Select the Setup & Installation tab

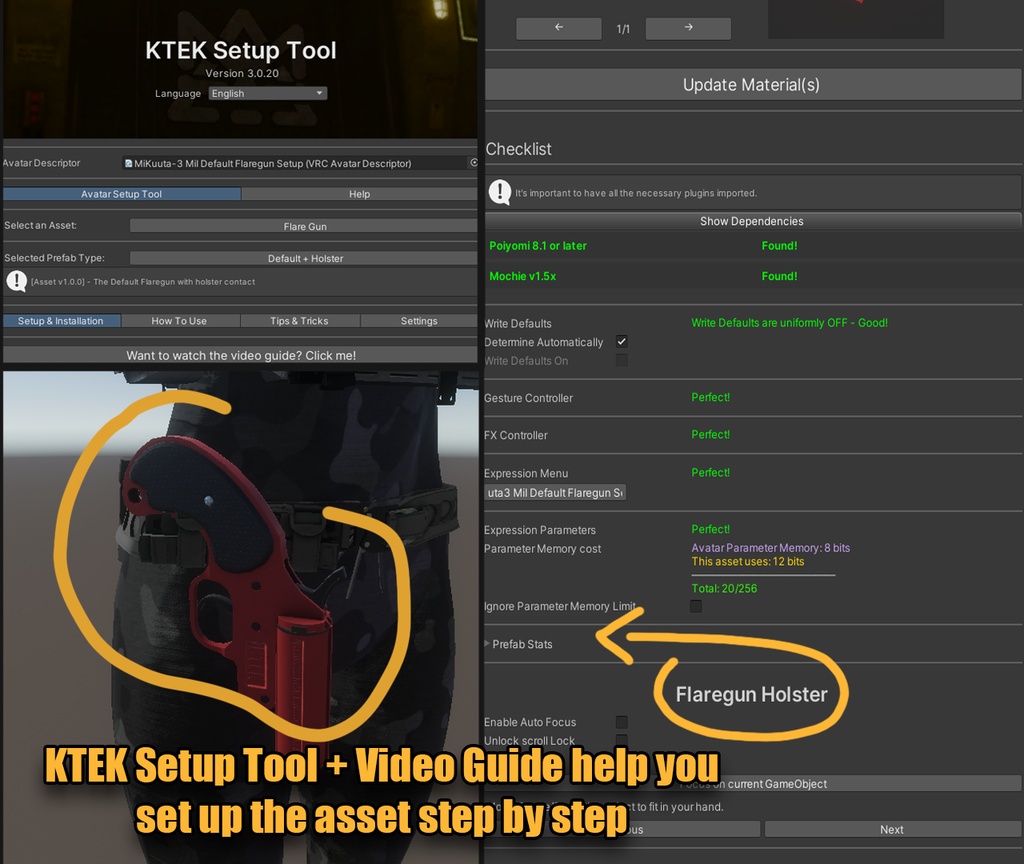[x=61, y=321]
